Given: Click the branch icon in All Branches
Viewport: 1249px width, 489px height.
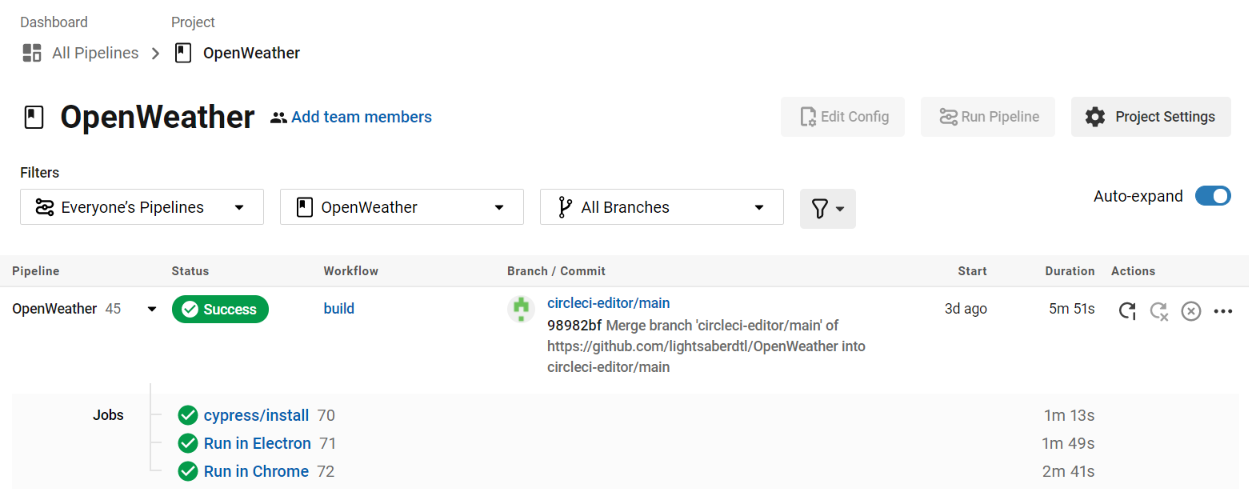Looking at the screenshot, I should (x=564, y=207).
